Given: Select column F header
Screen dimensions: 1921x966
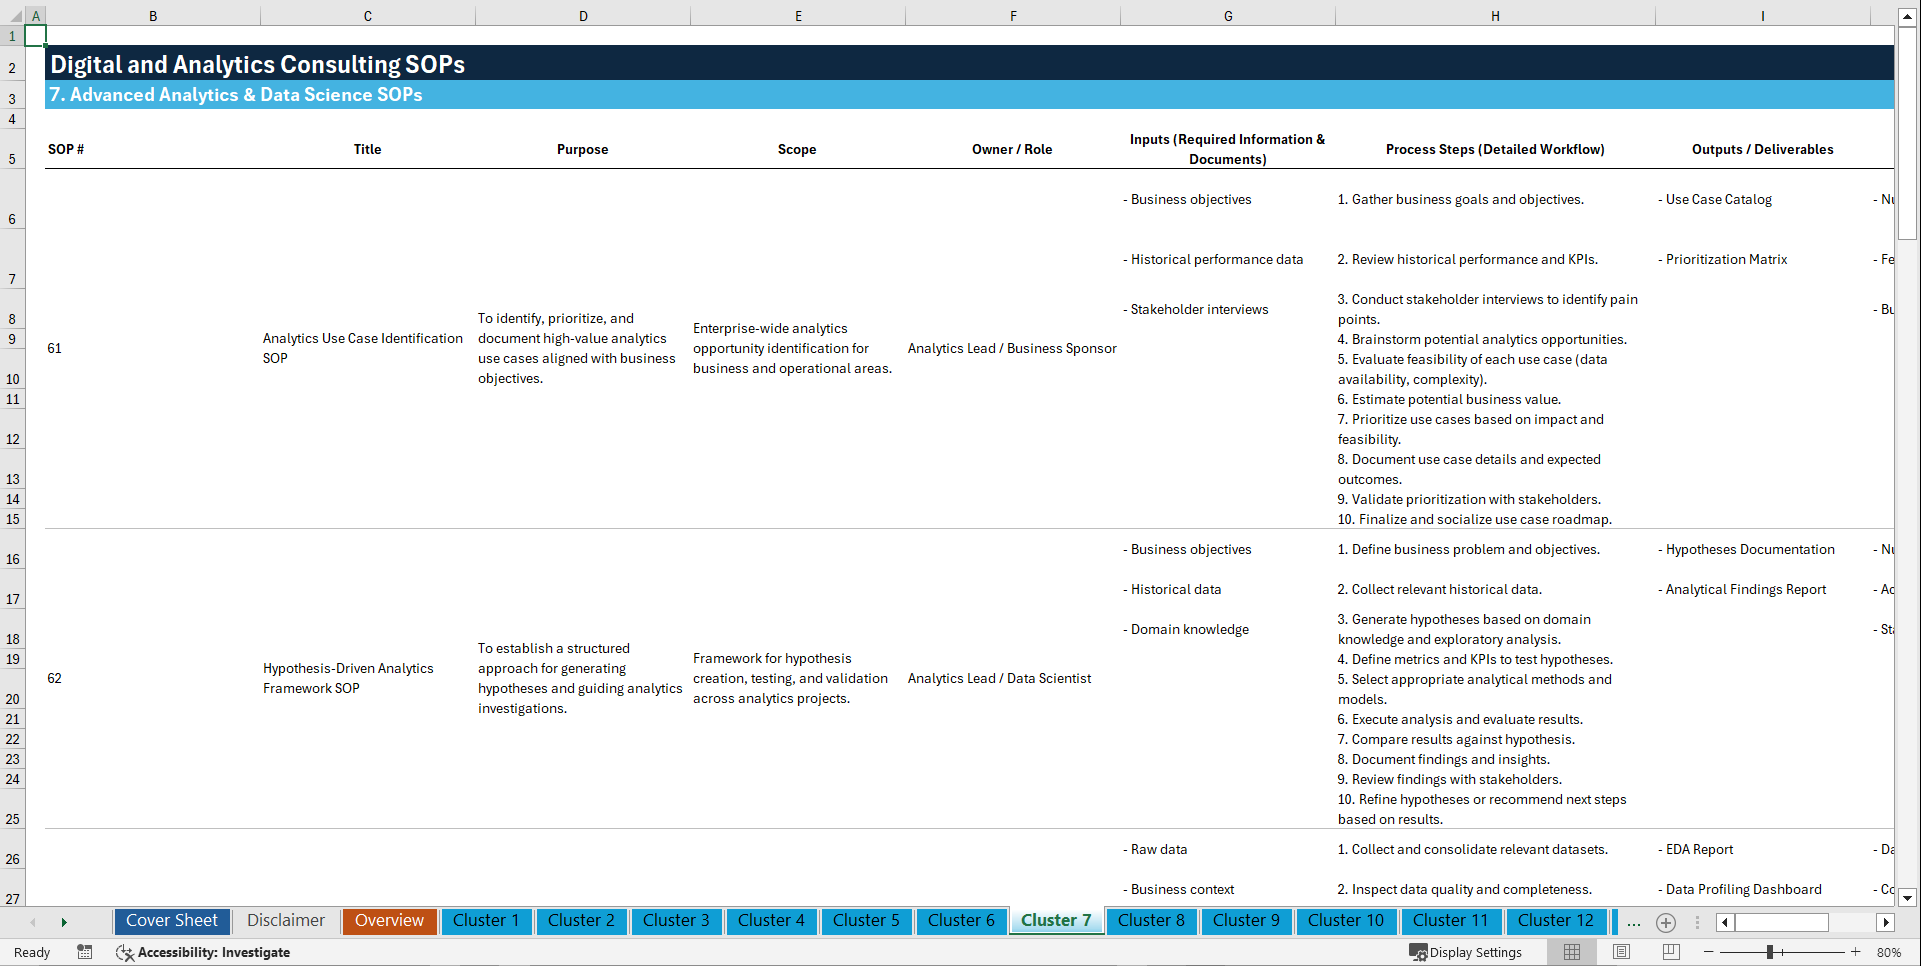Looking at the screenshot, I should click(1013, 15).
